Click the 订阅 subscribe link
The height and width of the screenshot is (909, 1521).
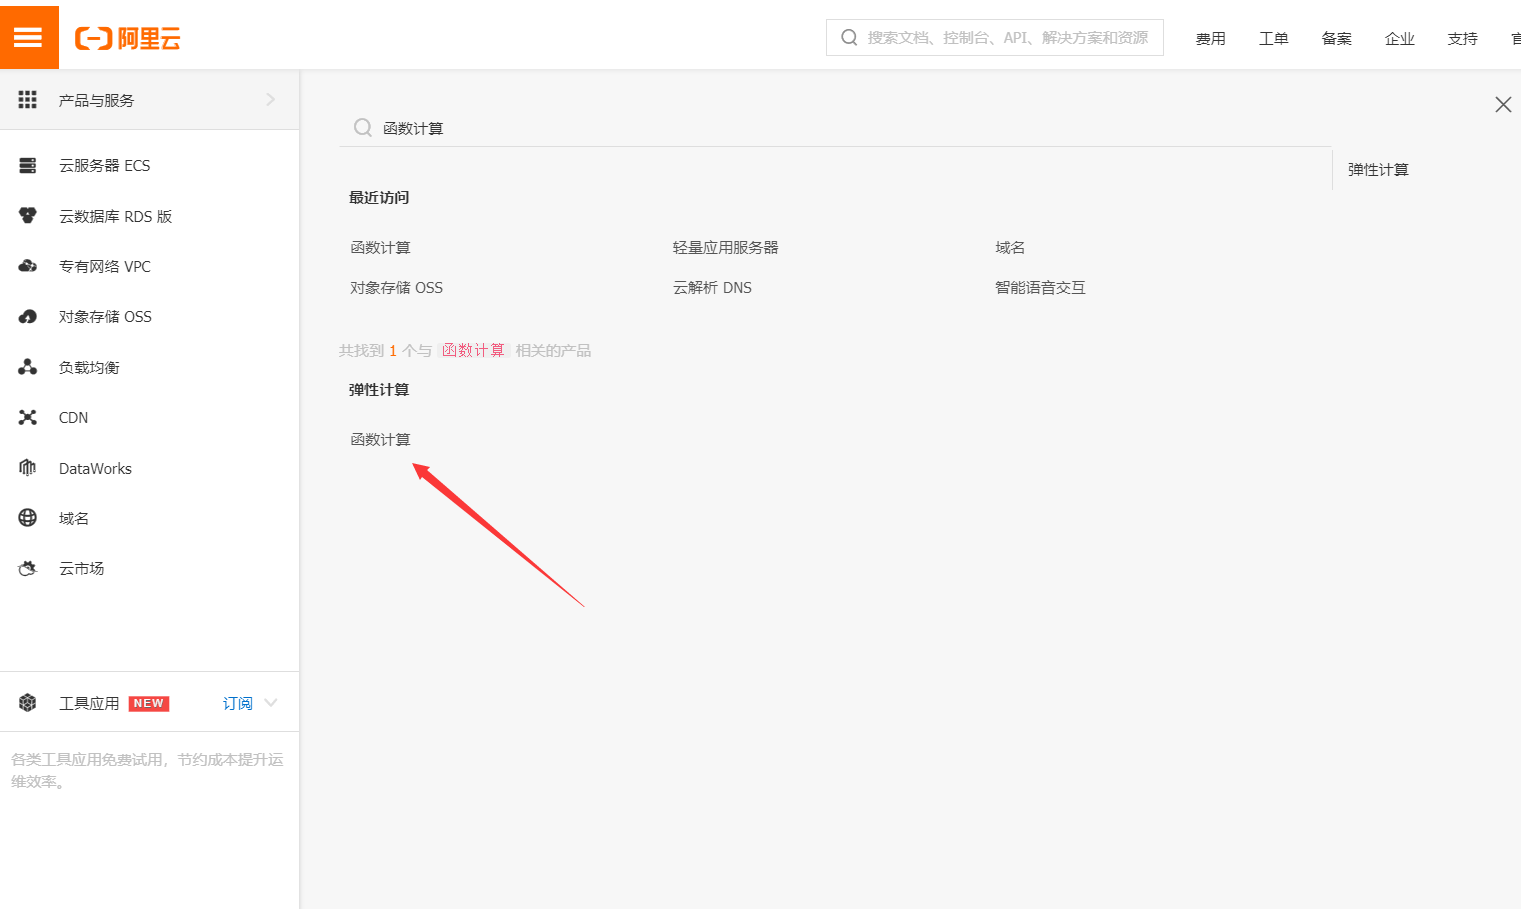pyautogui.click(x=237, y=703)
